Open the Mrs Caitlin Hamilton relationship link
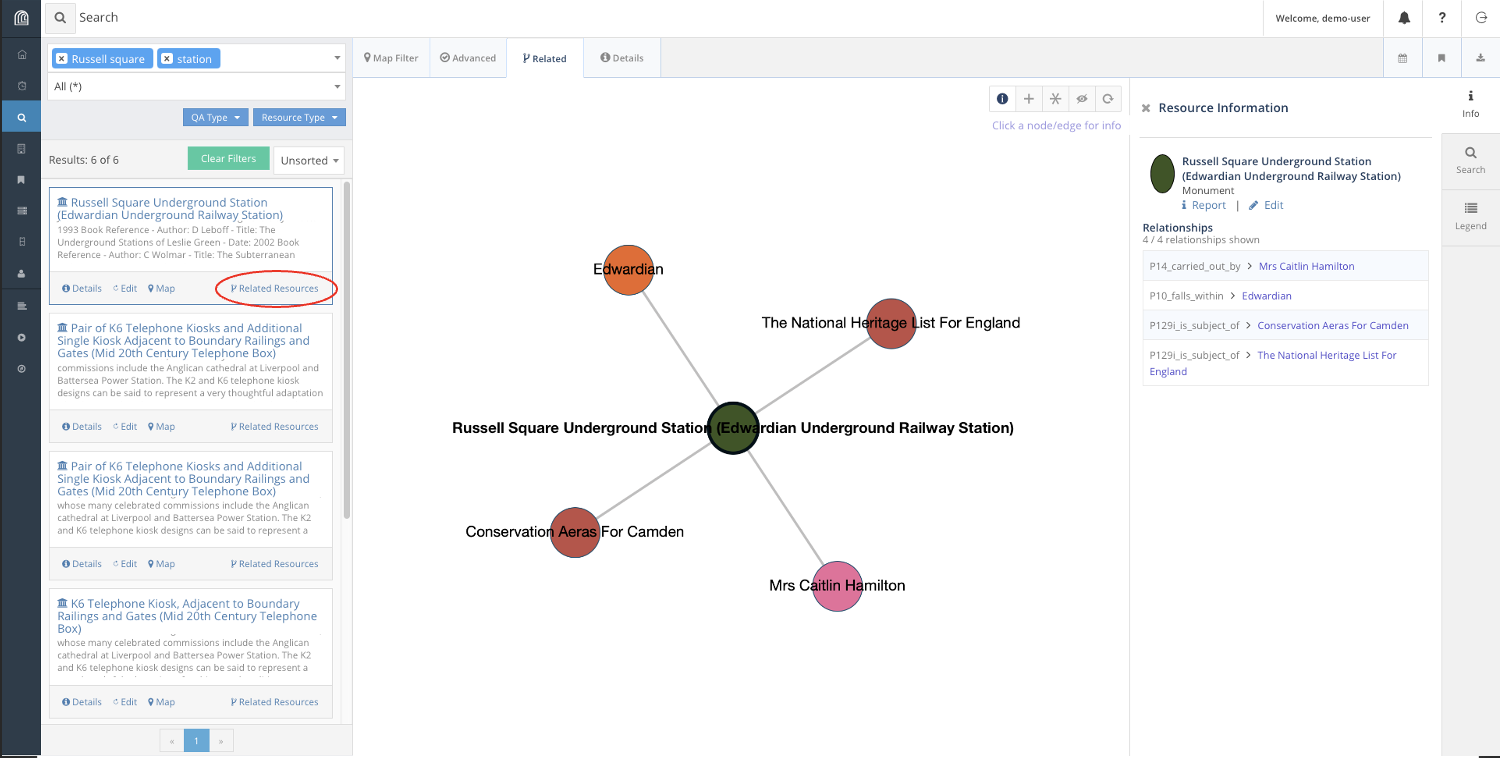This screenshot has width=1500, height=758. click(x=1306, y=266)
